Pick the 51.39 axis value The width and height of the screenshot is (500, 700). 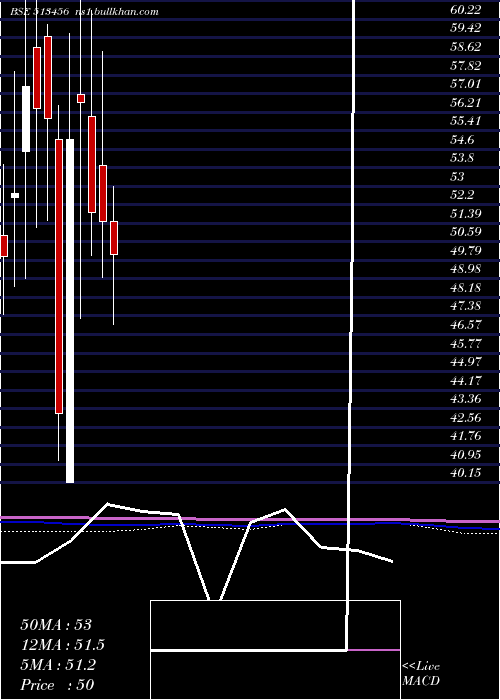[466, 214]
